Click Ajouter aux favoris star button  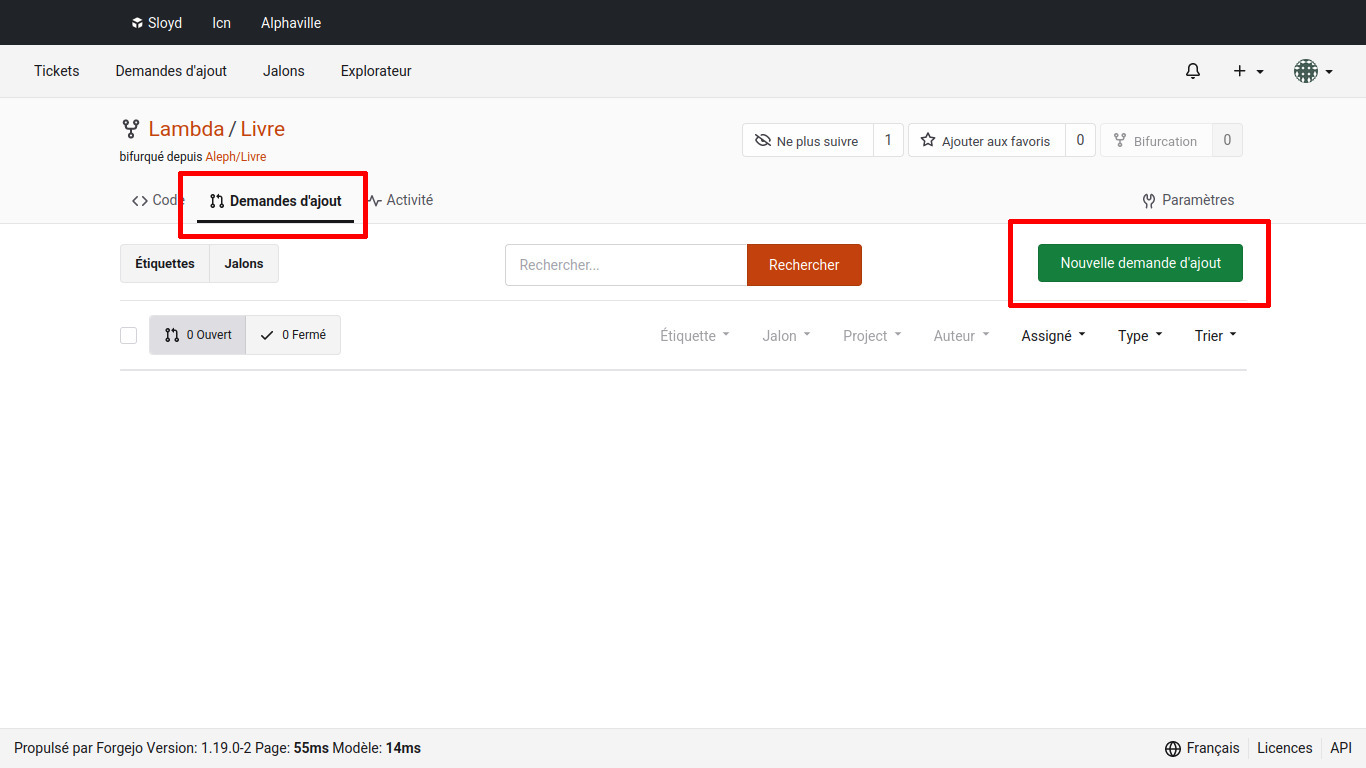pos(986,141)
